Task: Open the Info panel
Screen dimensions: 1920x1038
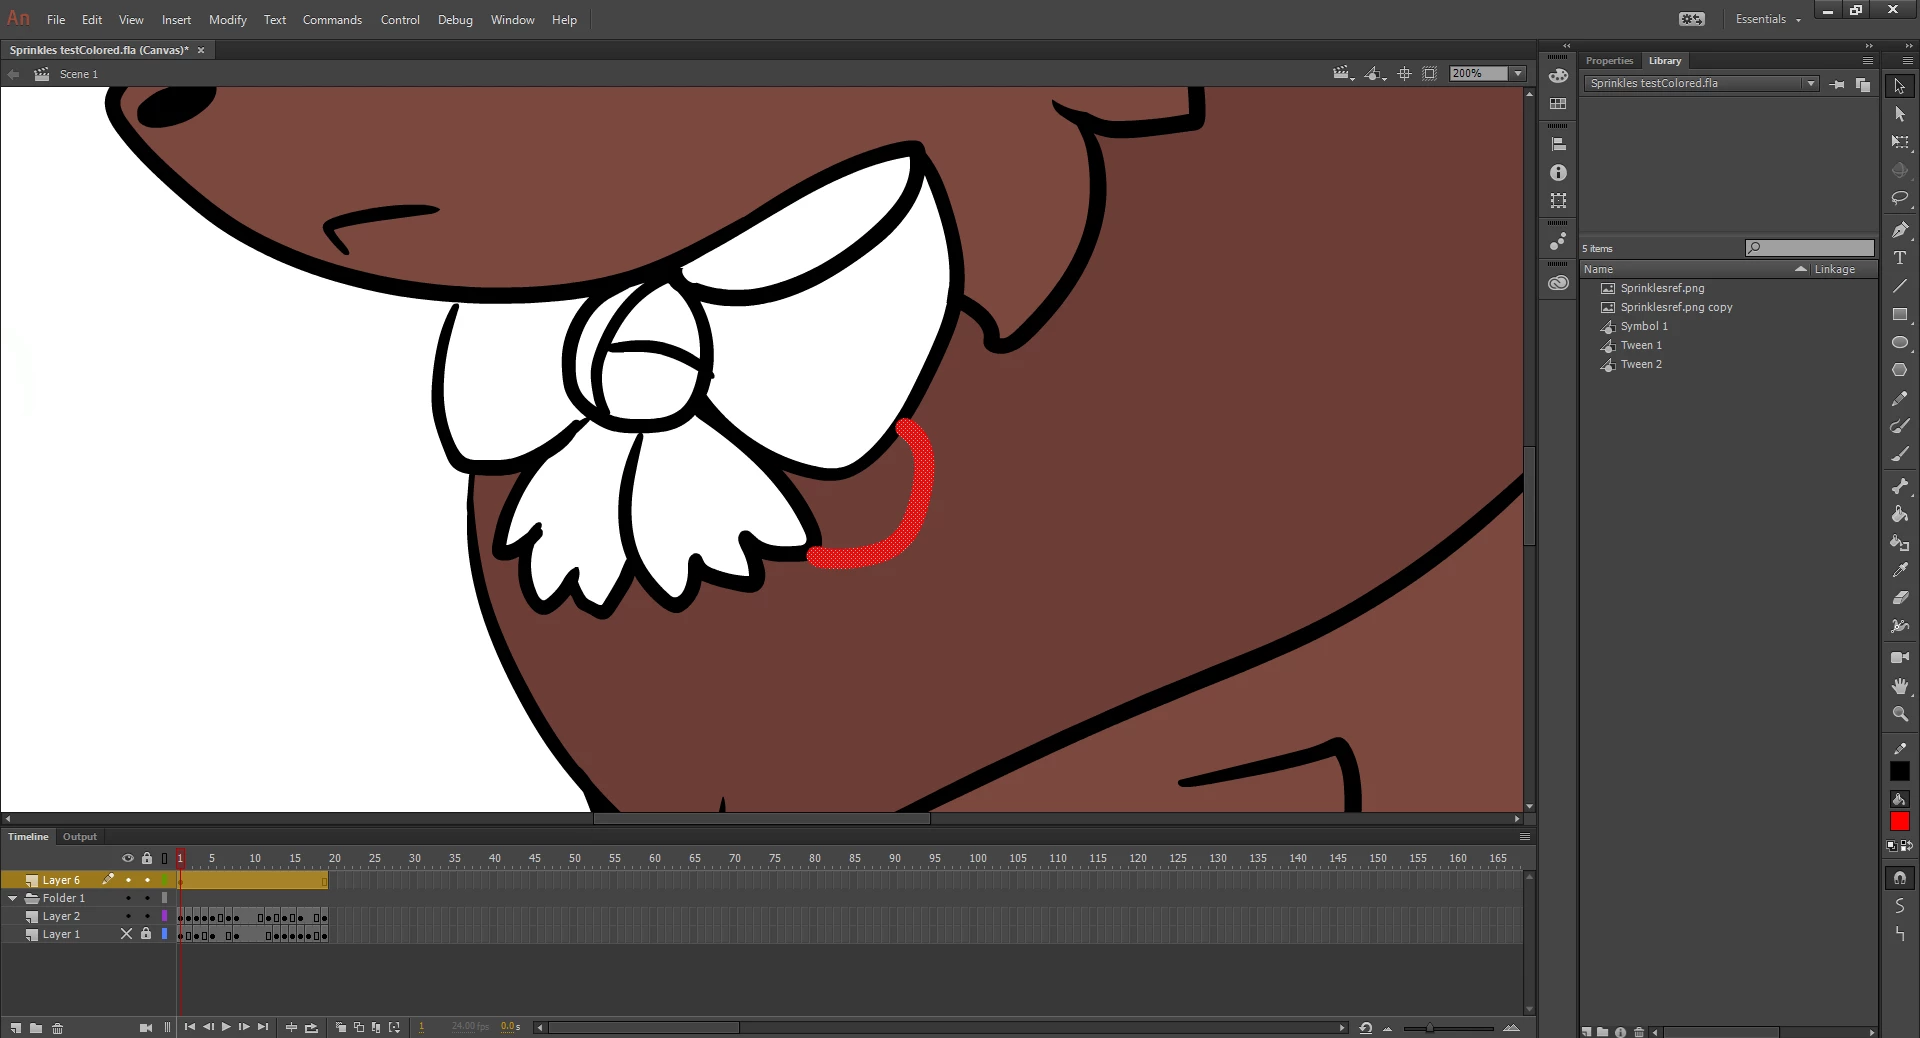Action: (1558, 173)
